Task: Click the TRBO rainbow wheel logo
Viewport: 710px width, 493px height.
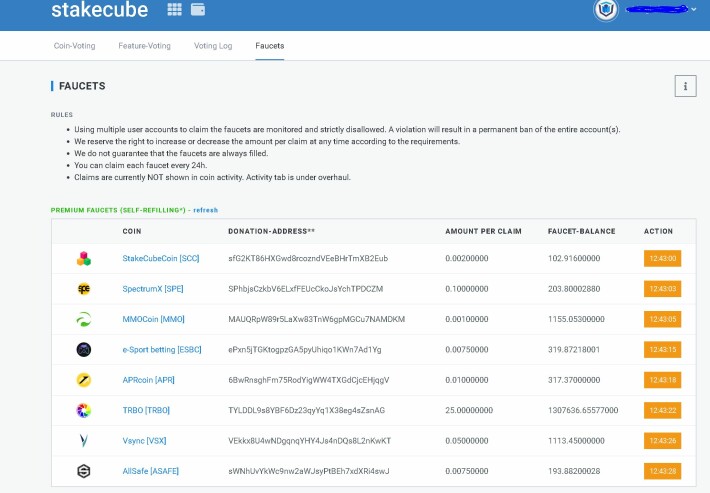Action: point(84,410)
